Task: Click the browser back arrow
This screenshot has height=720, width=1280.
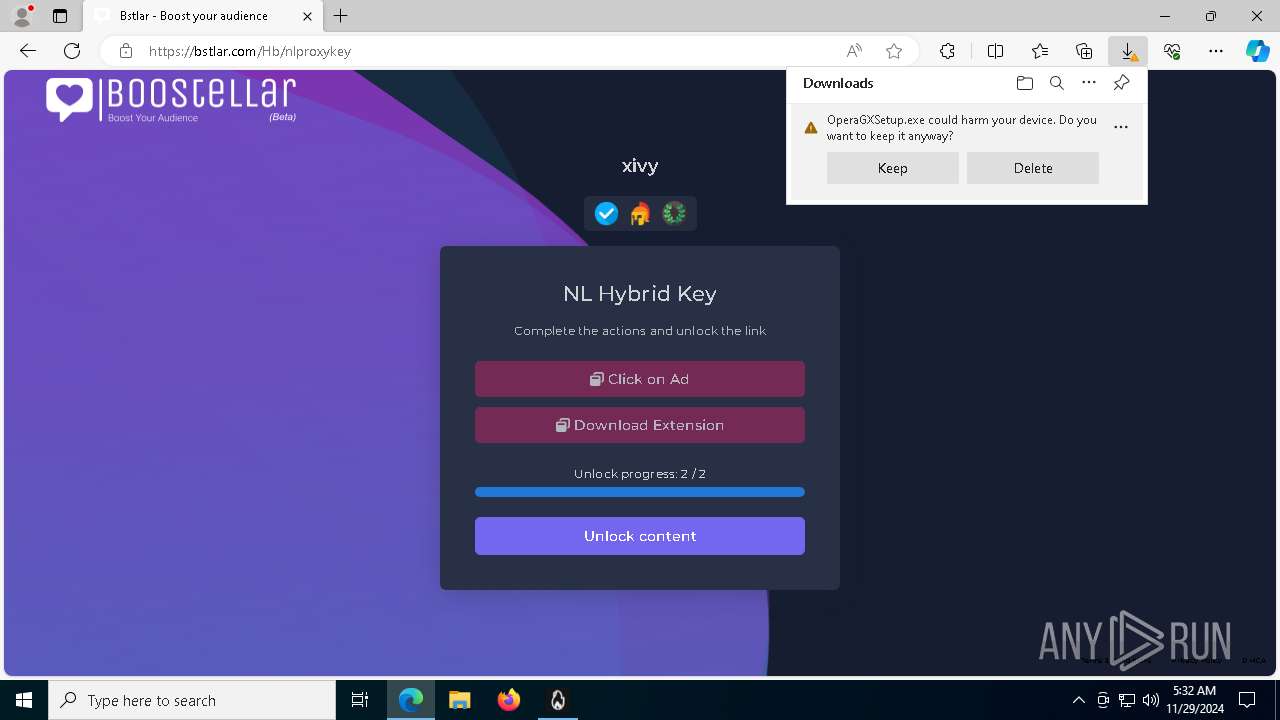Action: (28, 51)
